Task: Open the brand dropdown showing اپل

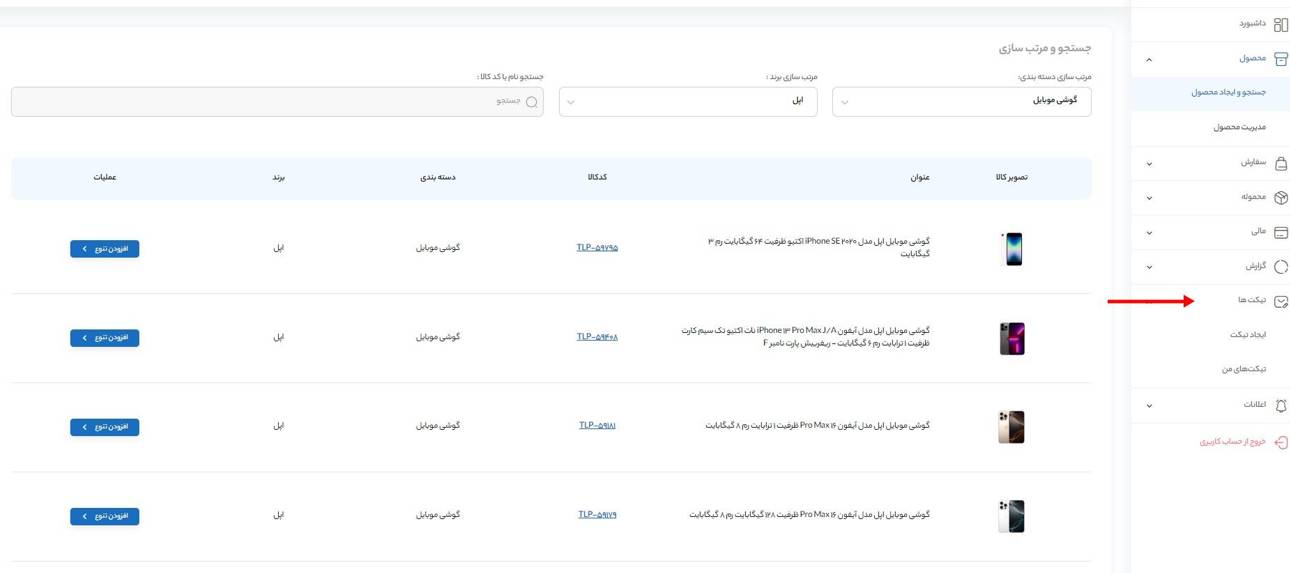Action: click(688, 101)
